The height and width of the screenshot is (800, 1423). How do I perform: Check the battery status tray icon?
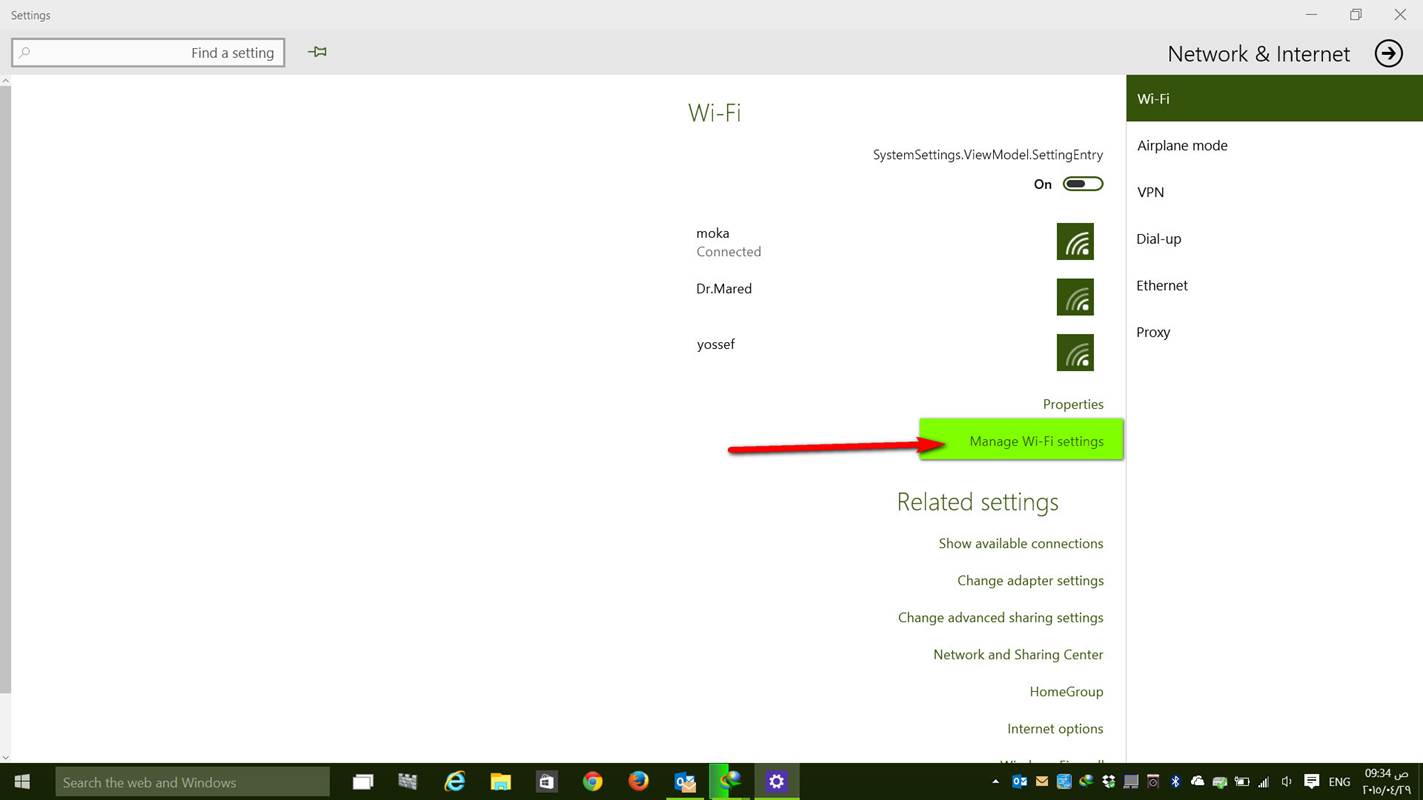point(1242,782)
